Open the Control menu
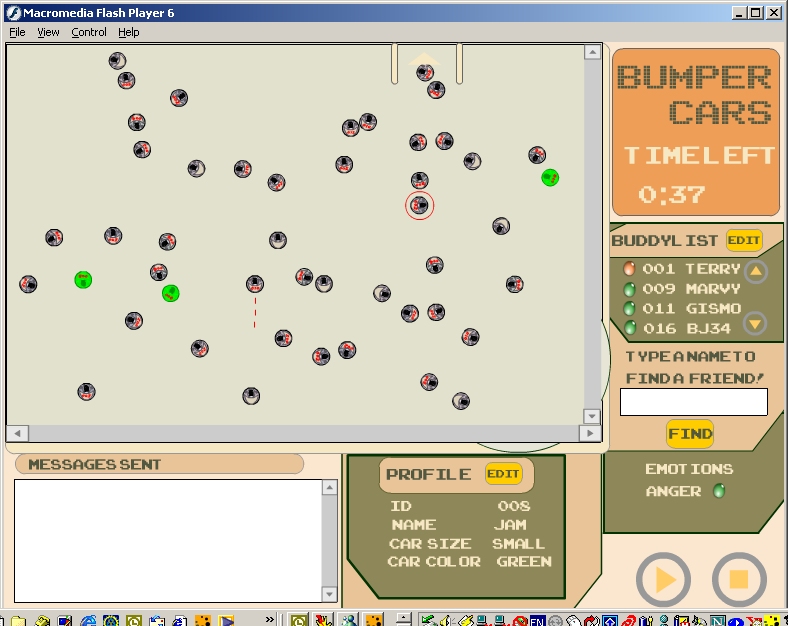This screenshot has height=626, width=788. click(x=89, y=32)
